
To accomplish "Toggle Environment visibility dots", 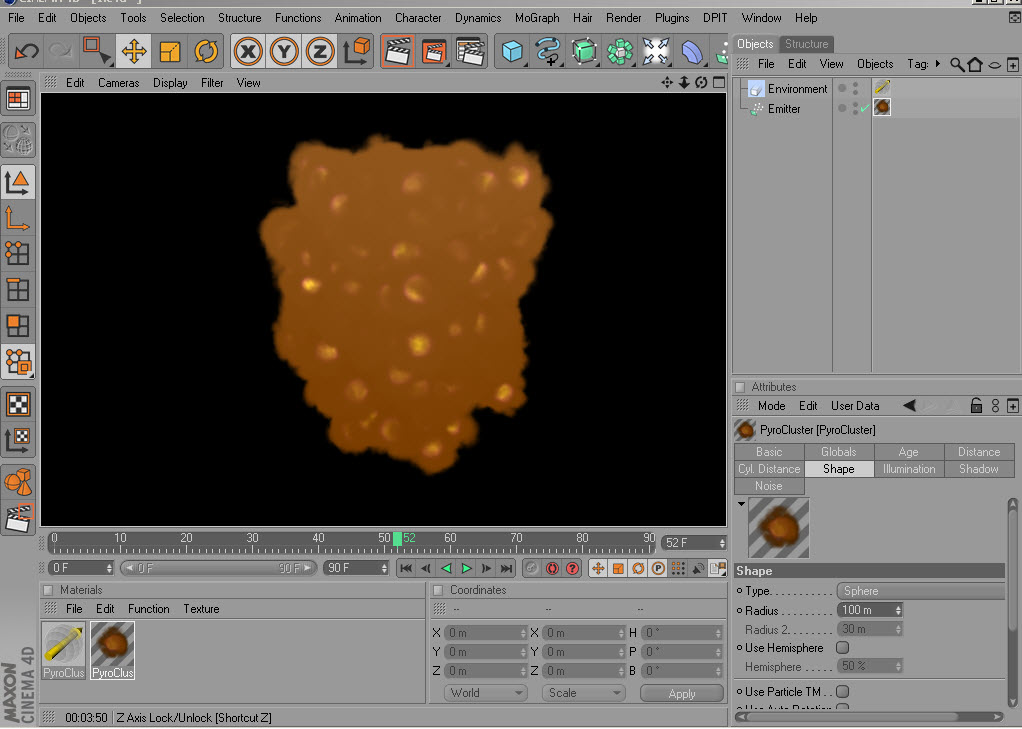I will point(855,88).
